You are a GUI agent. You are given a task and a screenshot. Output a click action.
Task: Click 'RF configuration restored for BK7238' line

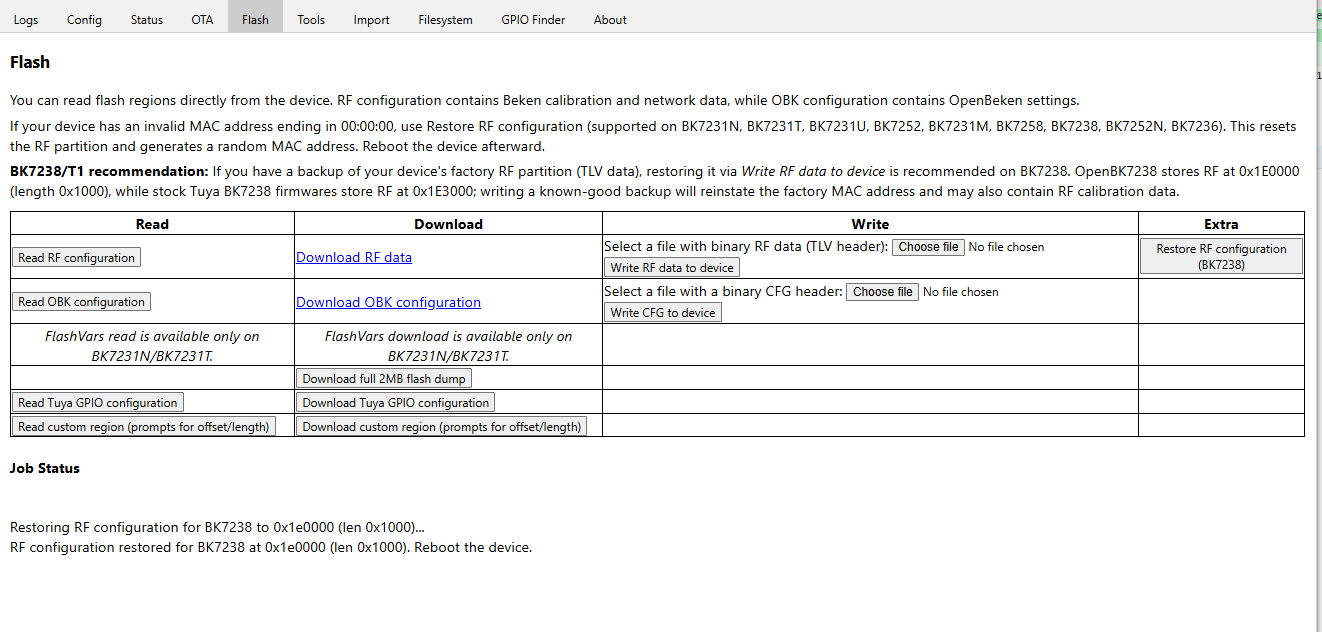point(271,547)
